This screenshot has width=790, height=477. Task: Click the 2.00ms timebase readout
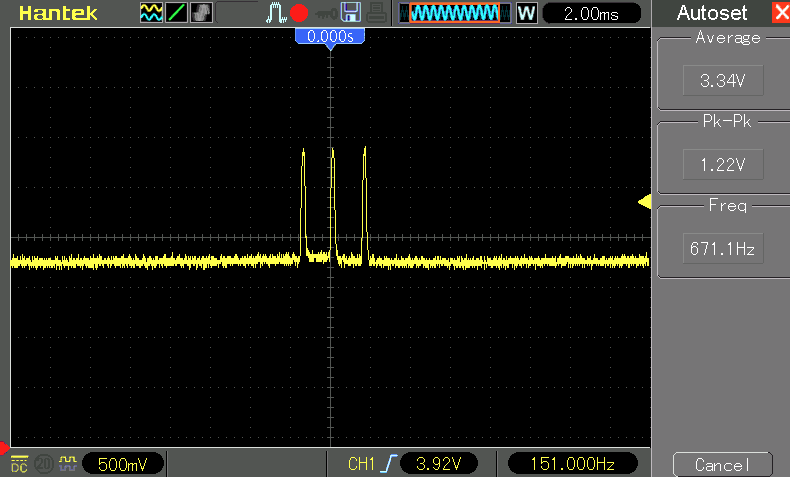591,14
